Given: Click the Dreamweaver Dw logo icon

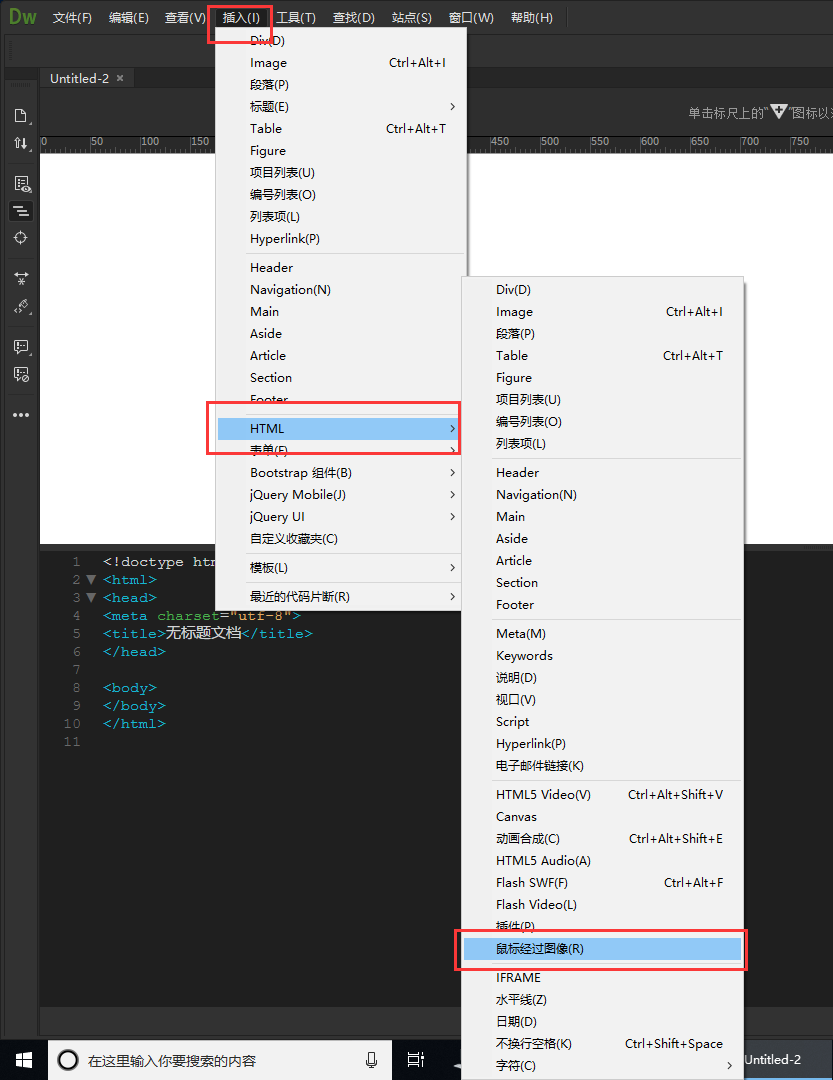Looking at the screenshot, I should [x=22, y=17].
